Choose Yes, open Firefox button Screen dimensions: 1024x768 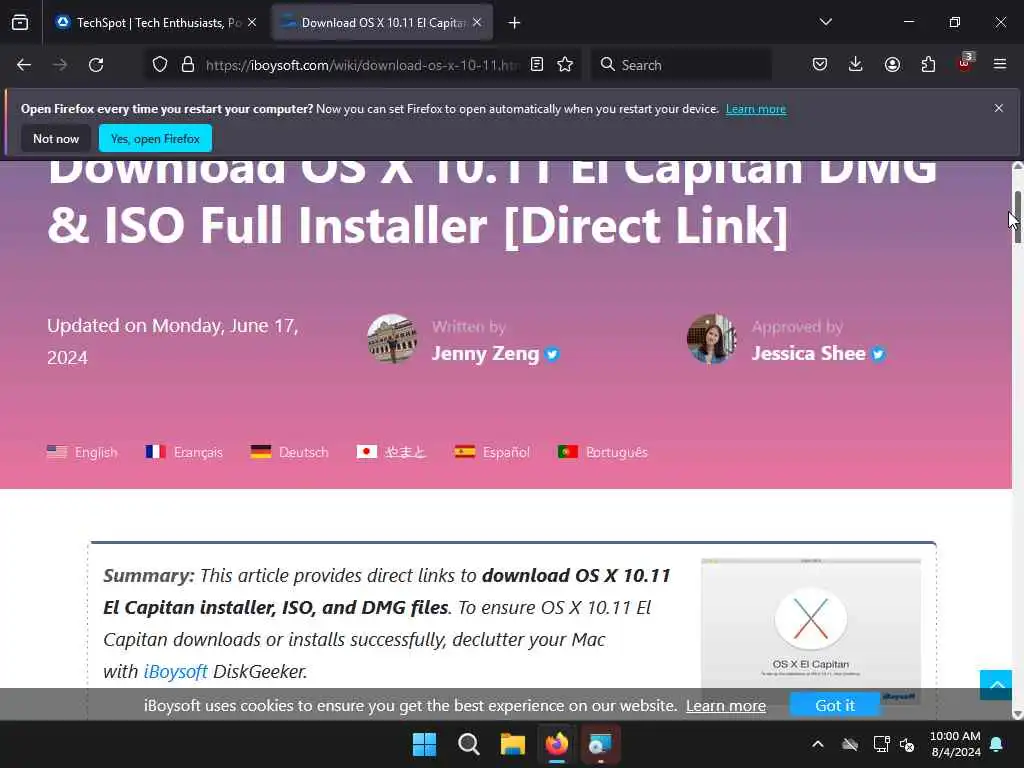click(155, 138)
